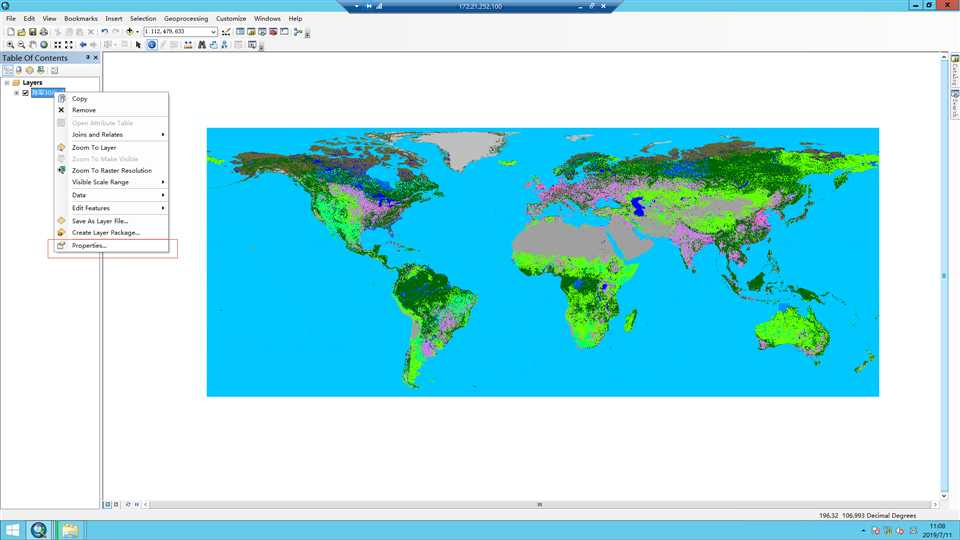Select the Zoom Out magnifier tool
The width and height of the screenshot is (960, 540).
pos(21,45)
